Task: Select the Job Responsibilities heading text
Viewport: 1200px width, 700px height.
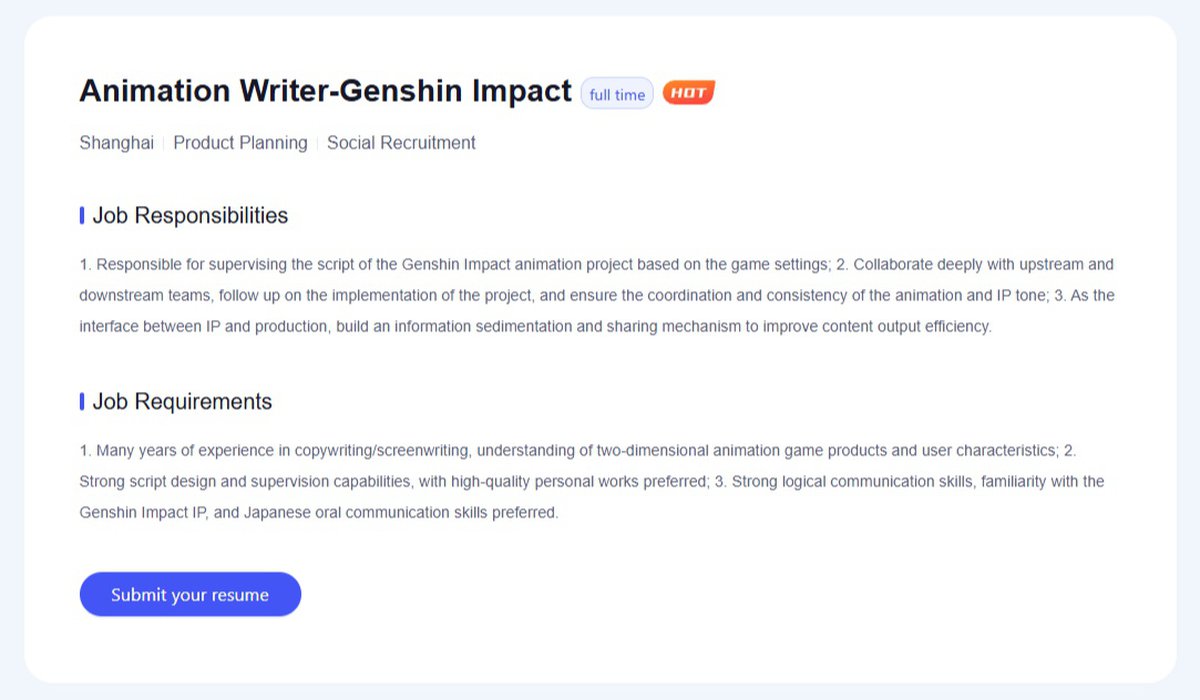Action: point(190,215)
